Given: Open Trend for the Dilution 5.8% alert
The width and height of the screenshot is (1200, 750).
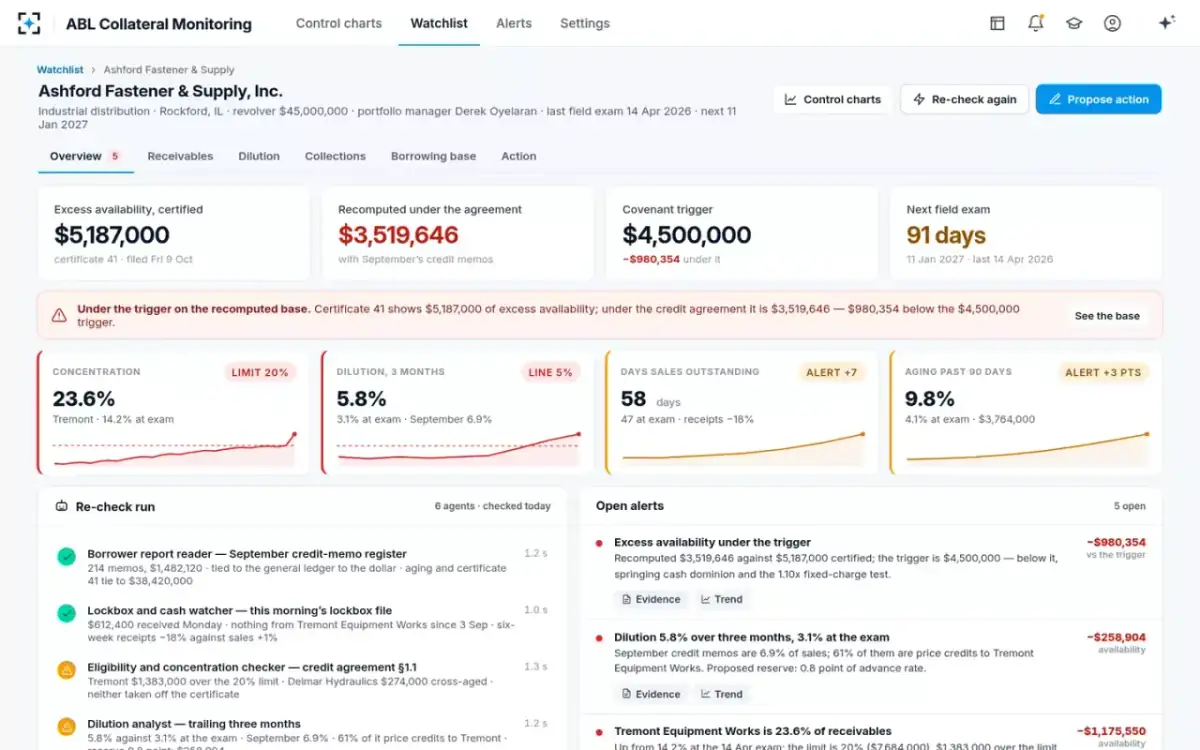Looking at the screenshot, I should (x=722, y=694).
